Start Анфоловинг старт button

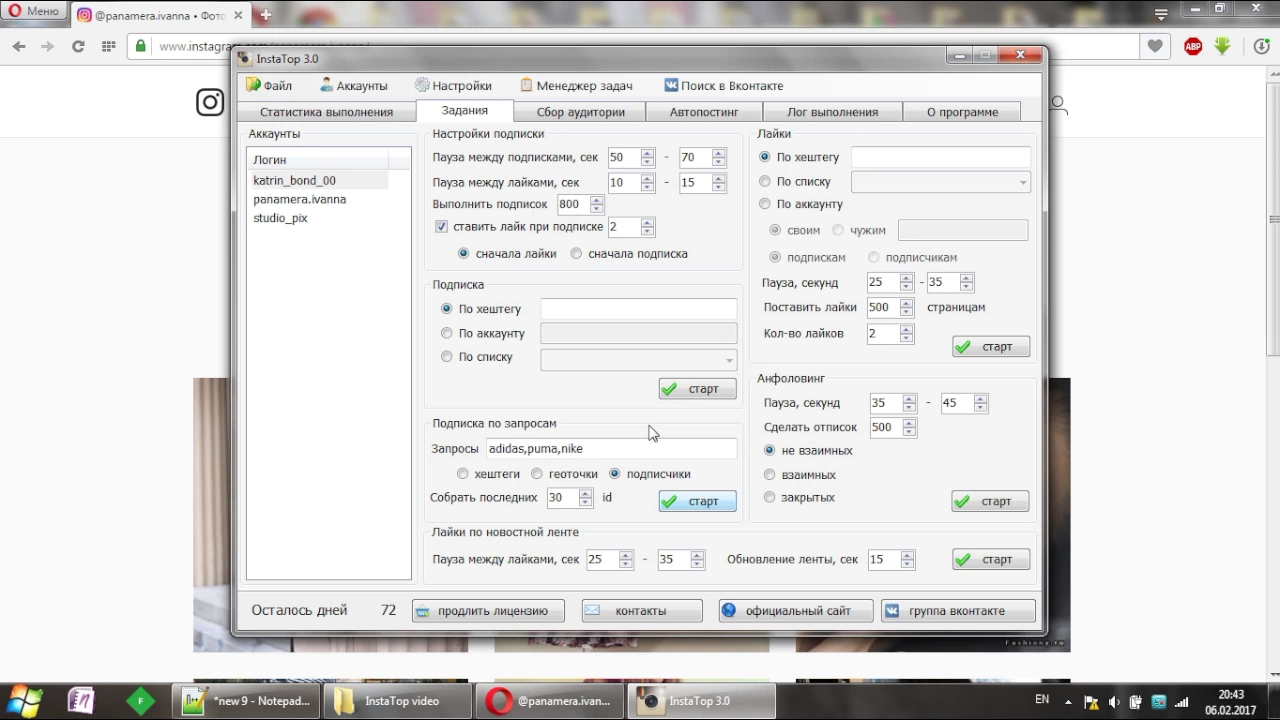[990, 501]
